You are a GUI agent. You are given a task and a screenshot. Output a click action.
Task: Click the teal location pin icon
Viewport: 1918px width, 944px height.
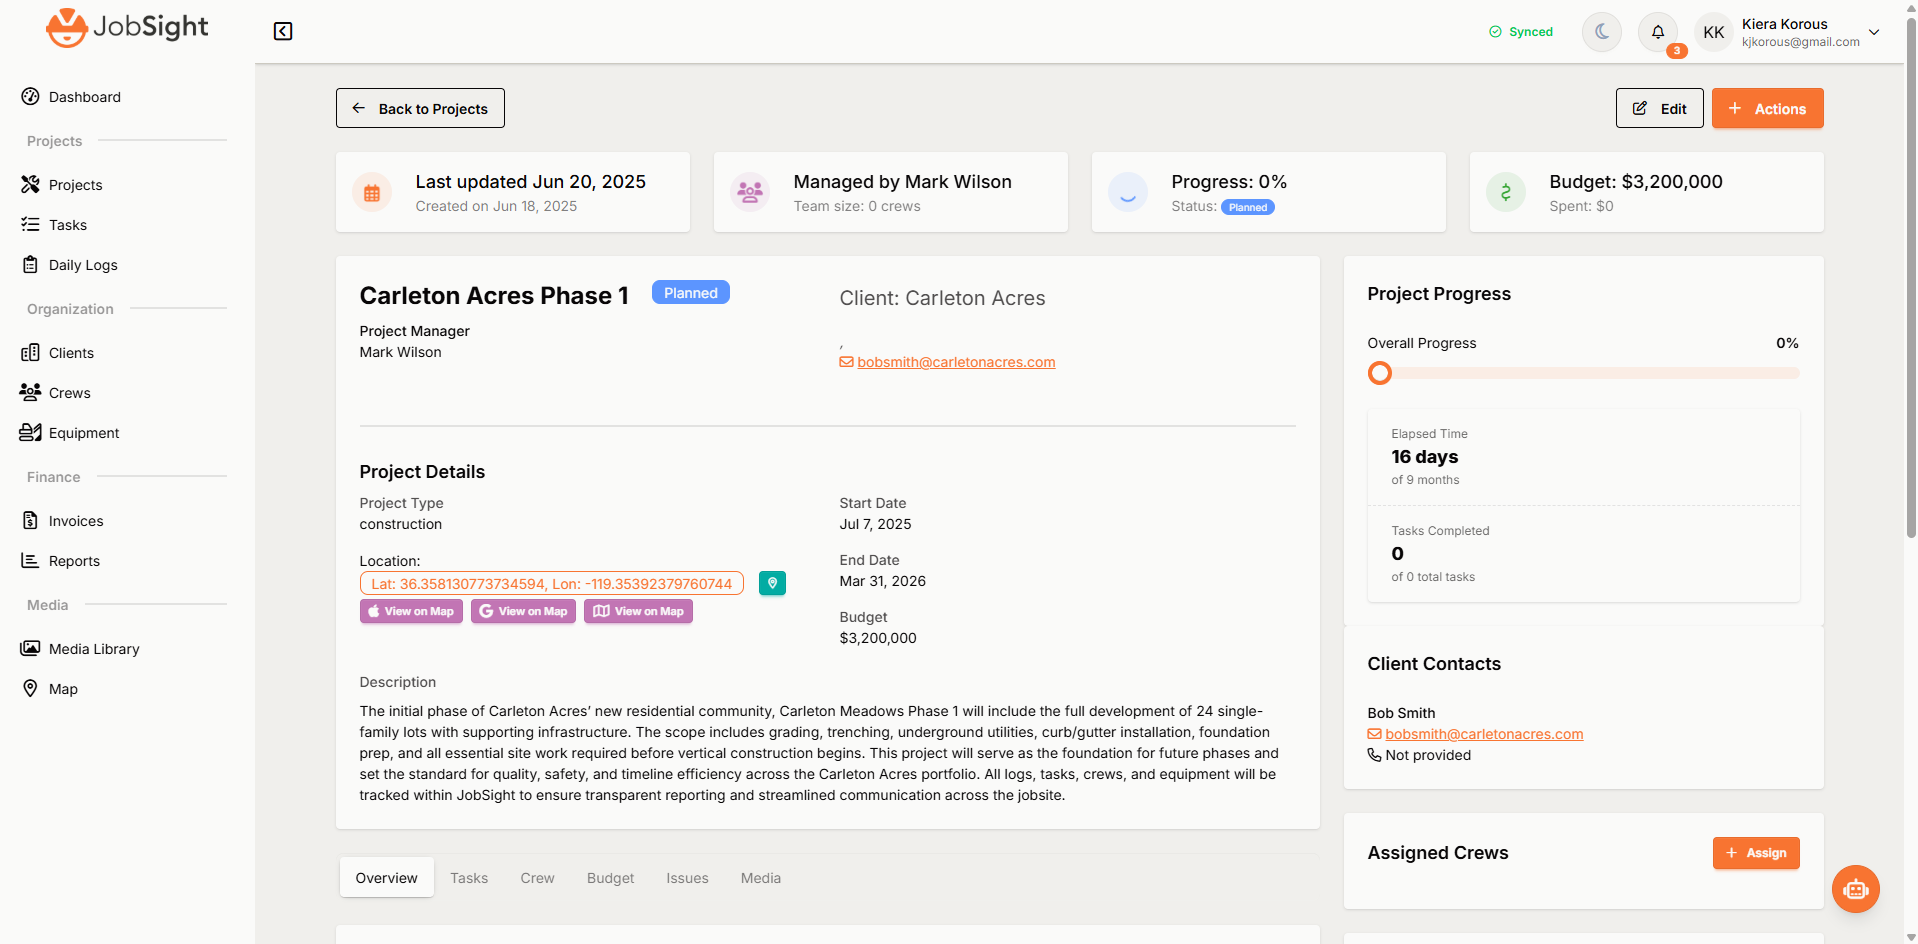point(772,583)
